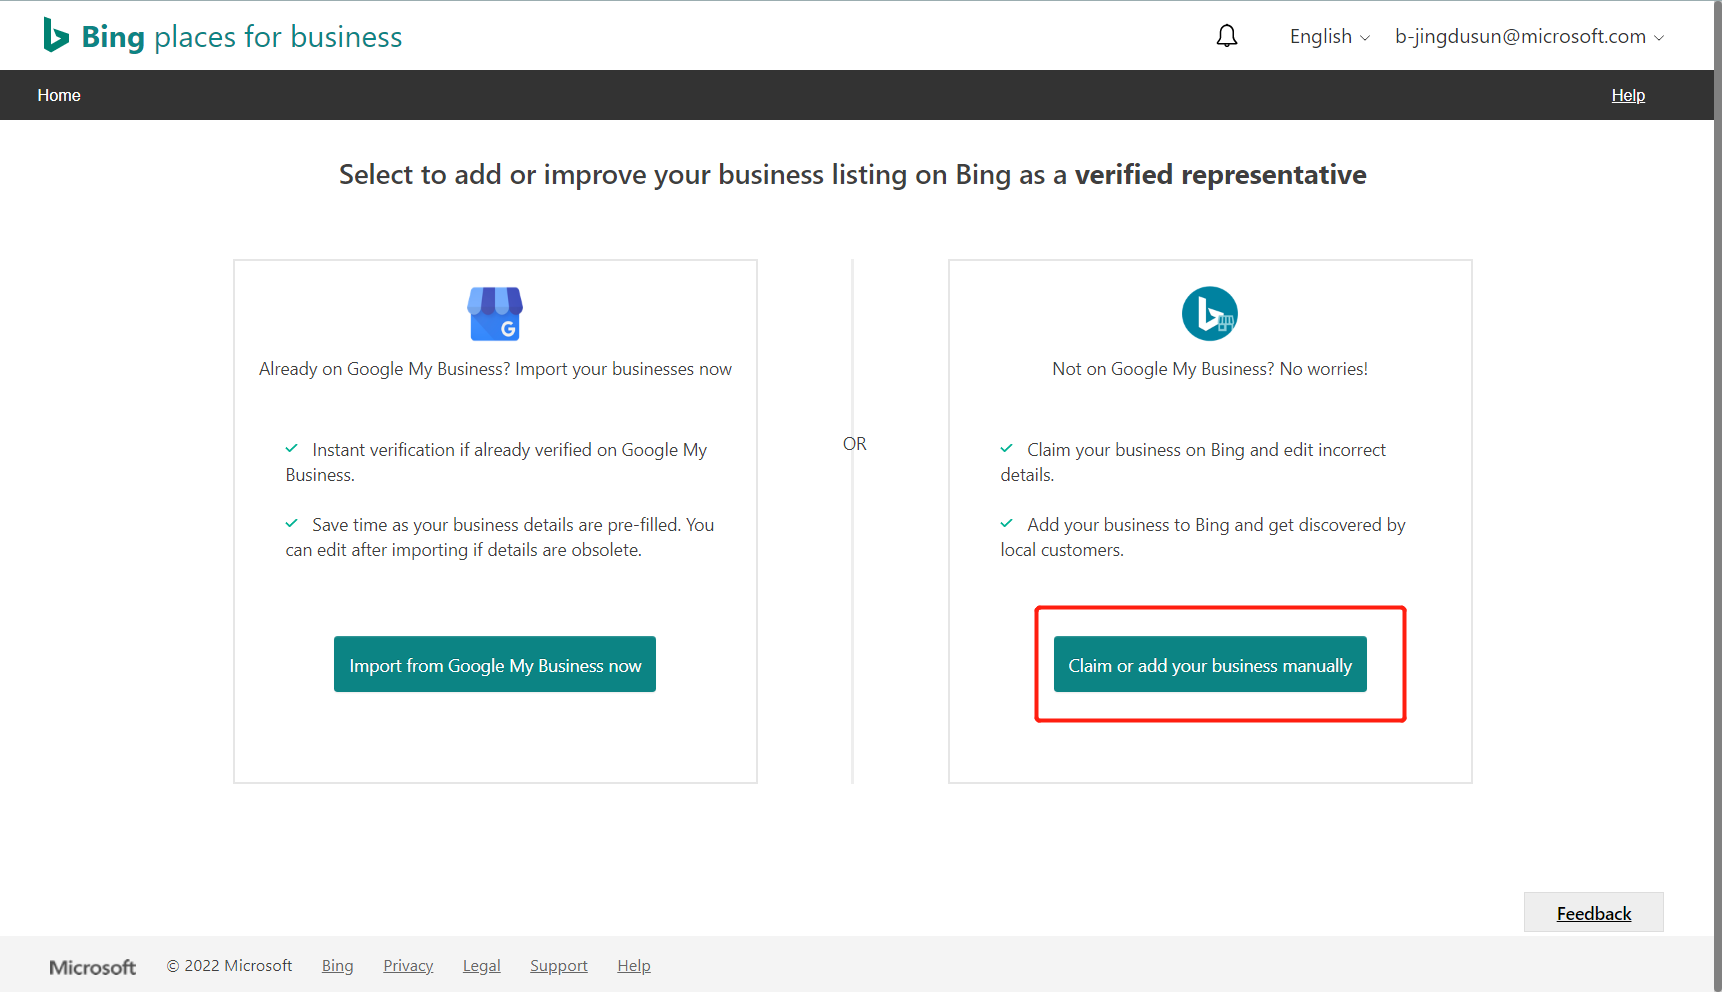The width and height of the screenshot is (1722, 992).
Task: Click the page's vertical scrollbar
Action: (1718, 496)
